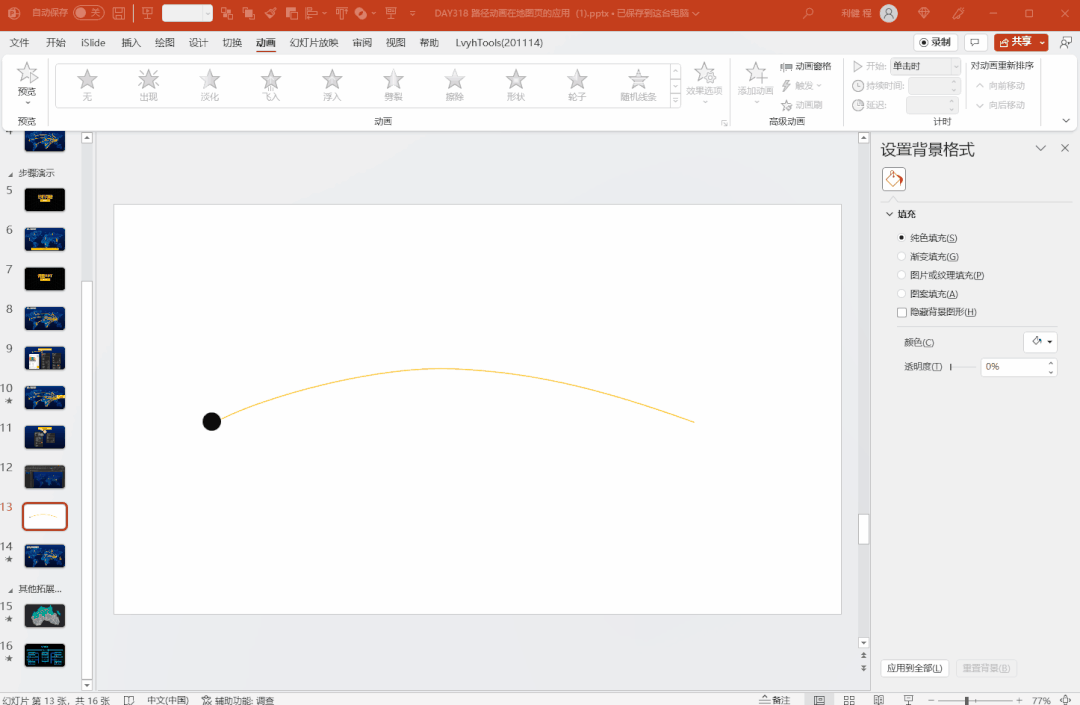Expand the animation gallery More arrow
The image size is (1080, 705).
pos(675,101)
